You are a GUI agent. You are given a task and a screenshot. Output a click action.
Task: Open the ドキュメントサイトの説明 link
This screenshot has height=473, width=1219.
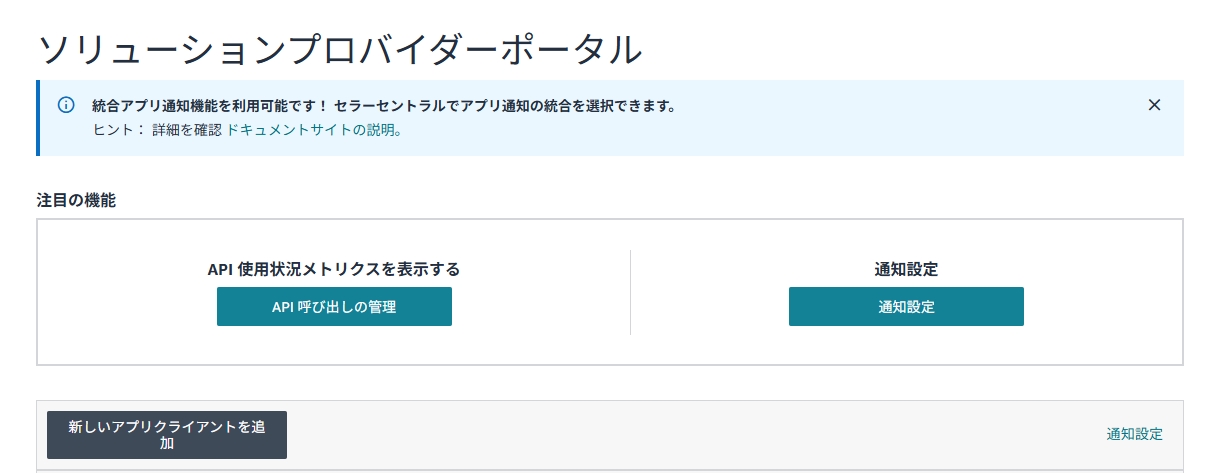click(x=314, y=130)
